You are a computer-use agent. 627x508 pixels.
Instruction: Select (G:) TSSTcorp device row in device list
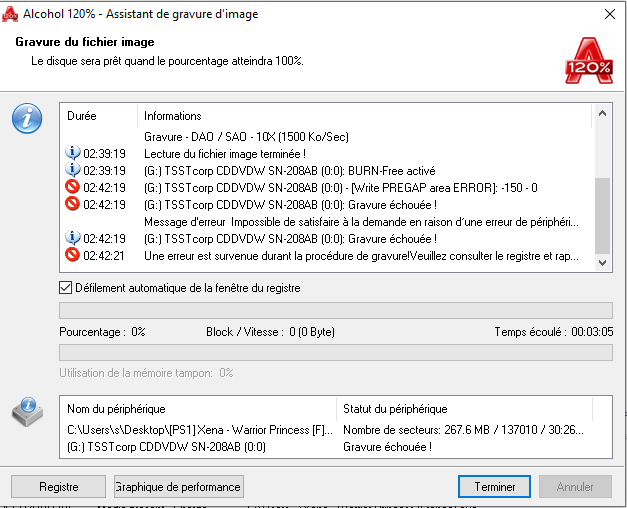pyautogui.click(x=166, y=446)
